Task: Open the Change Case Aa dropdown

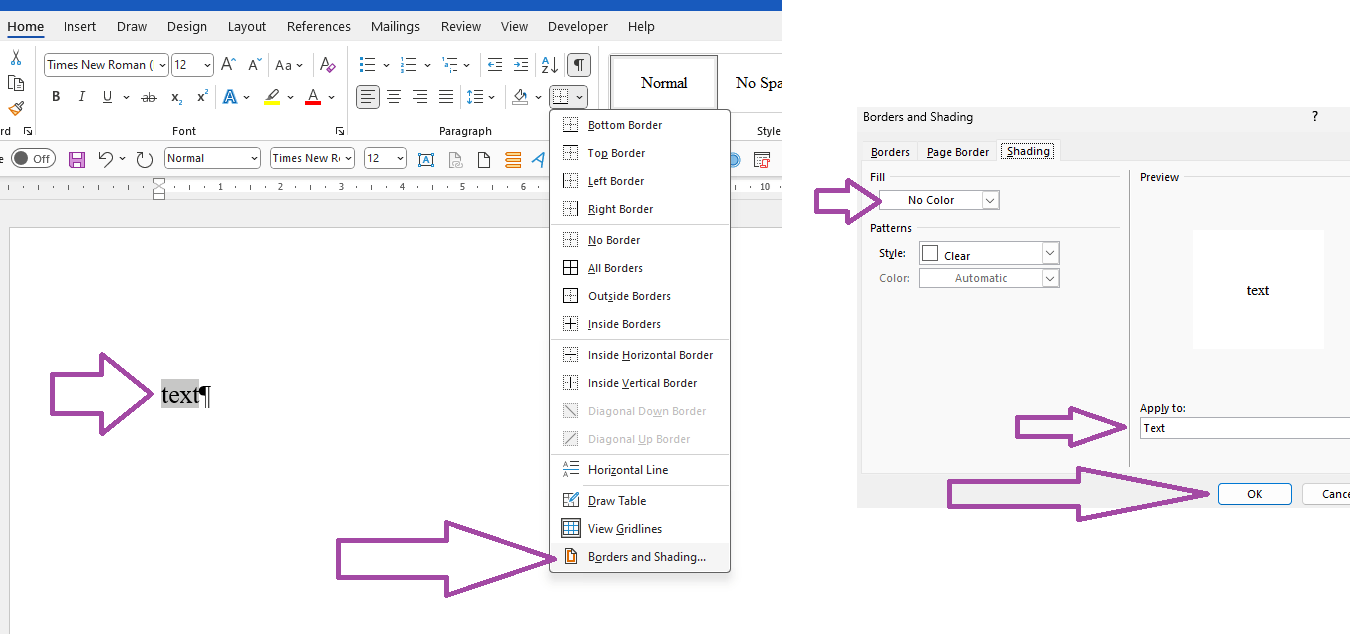Action: click(x=290, y=65)
